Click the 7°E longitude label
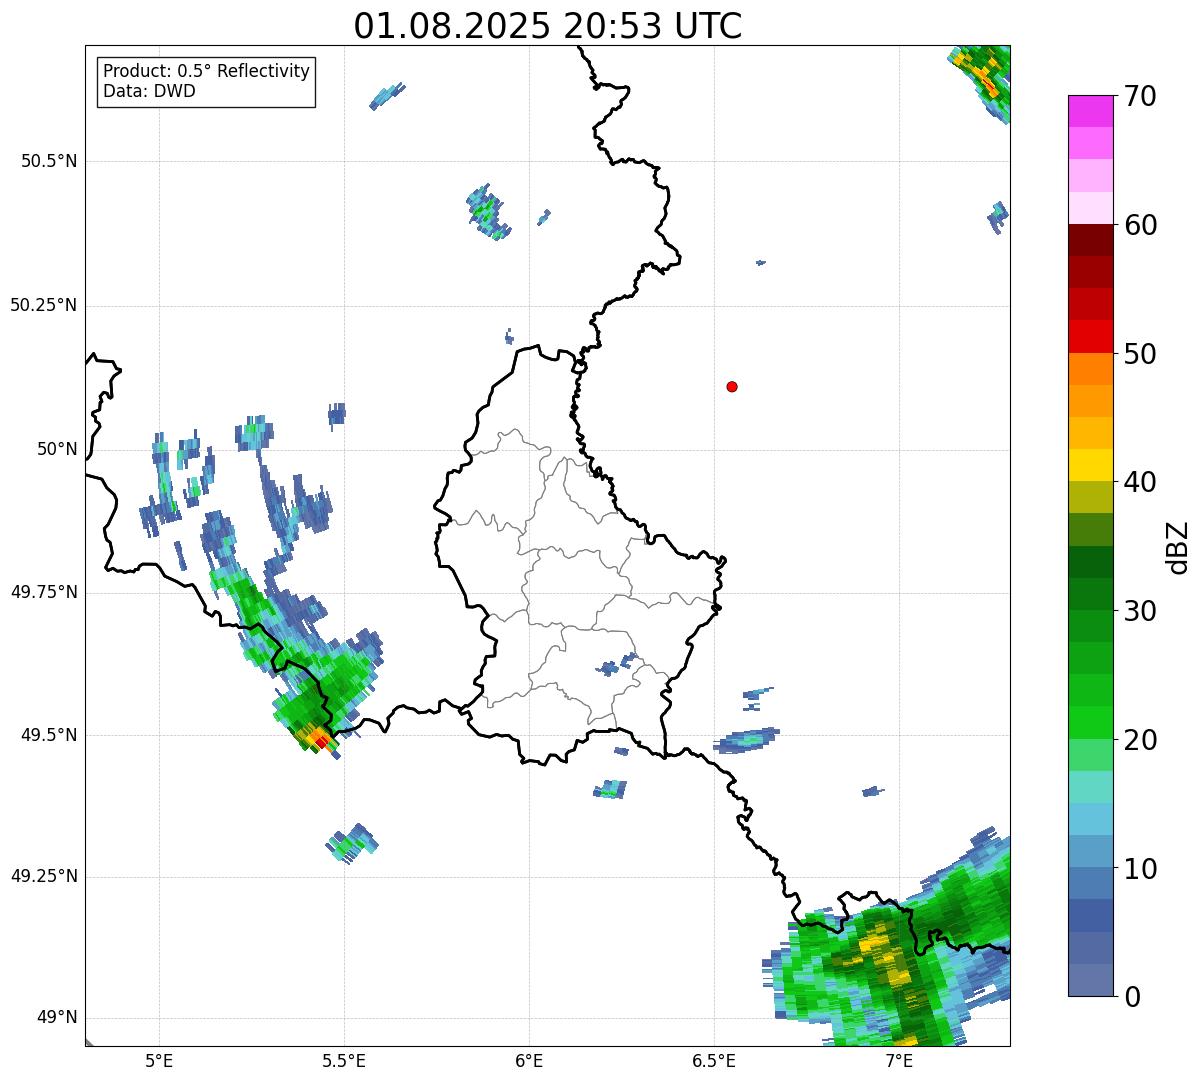Screen dimensions: 1202x1081 coord(899,1061)
